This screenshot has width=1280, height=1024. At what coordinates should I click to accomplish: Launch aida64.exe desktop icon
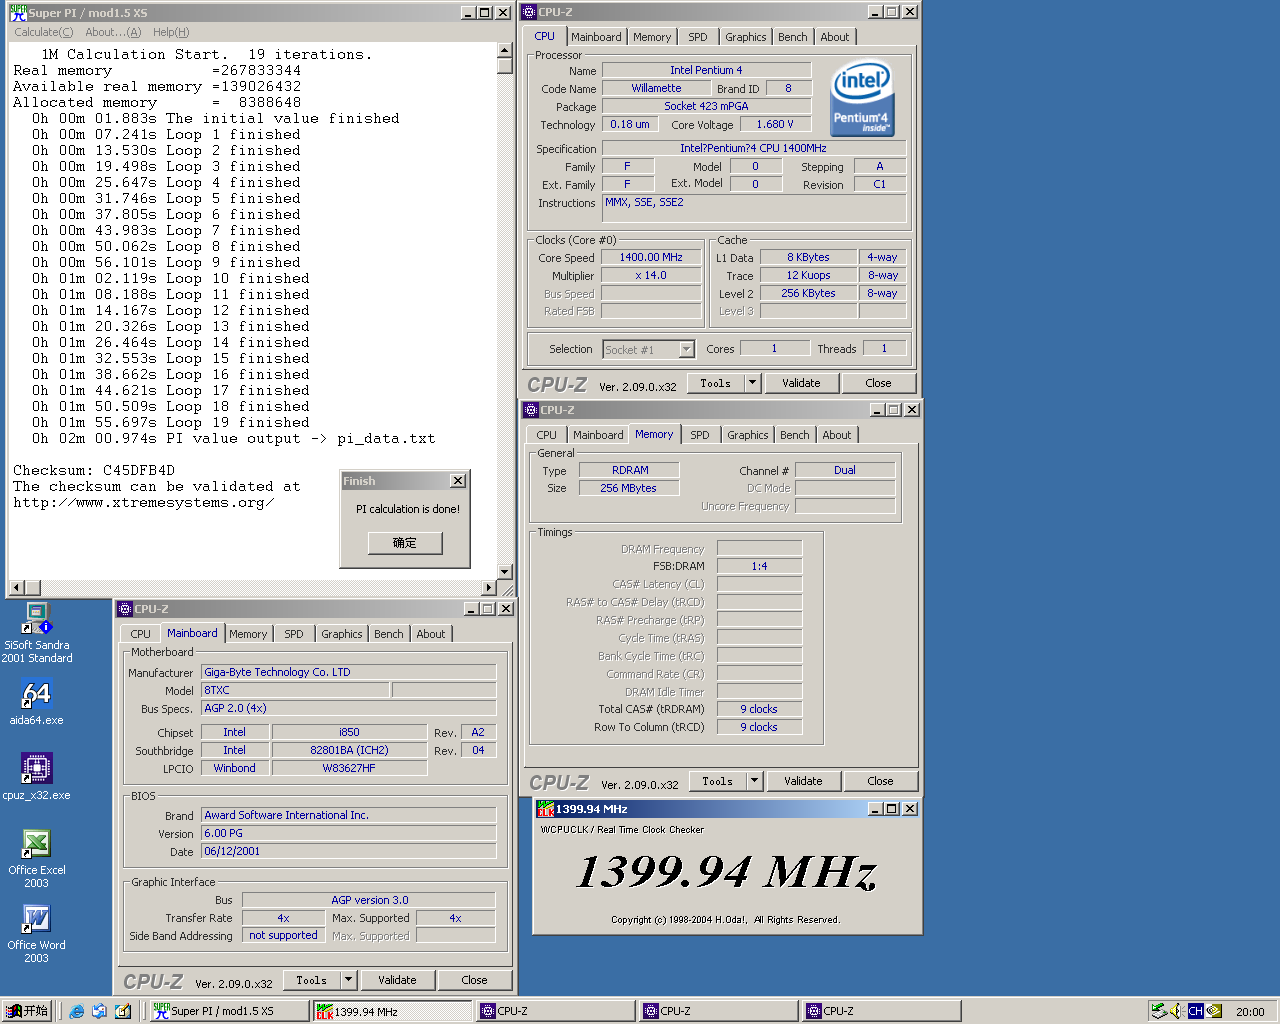tap(37, 701)
